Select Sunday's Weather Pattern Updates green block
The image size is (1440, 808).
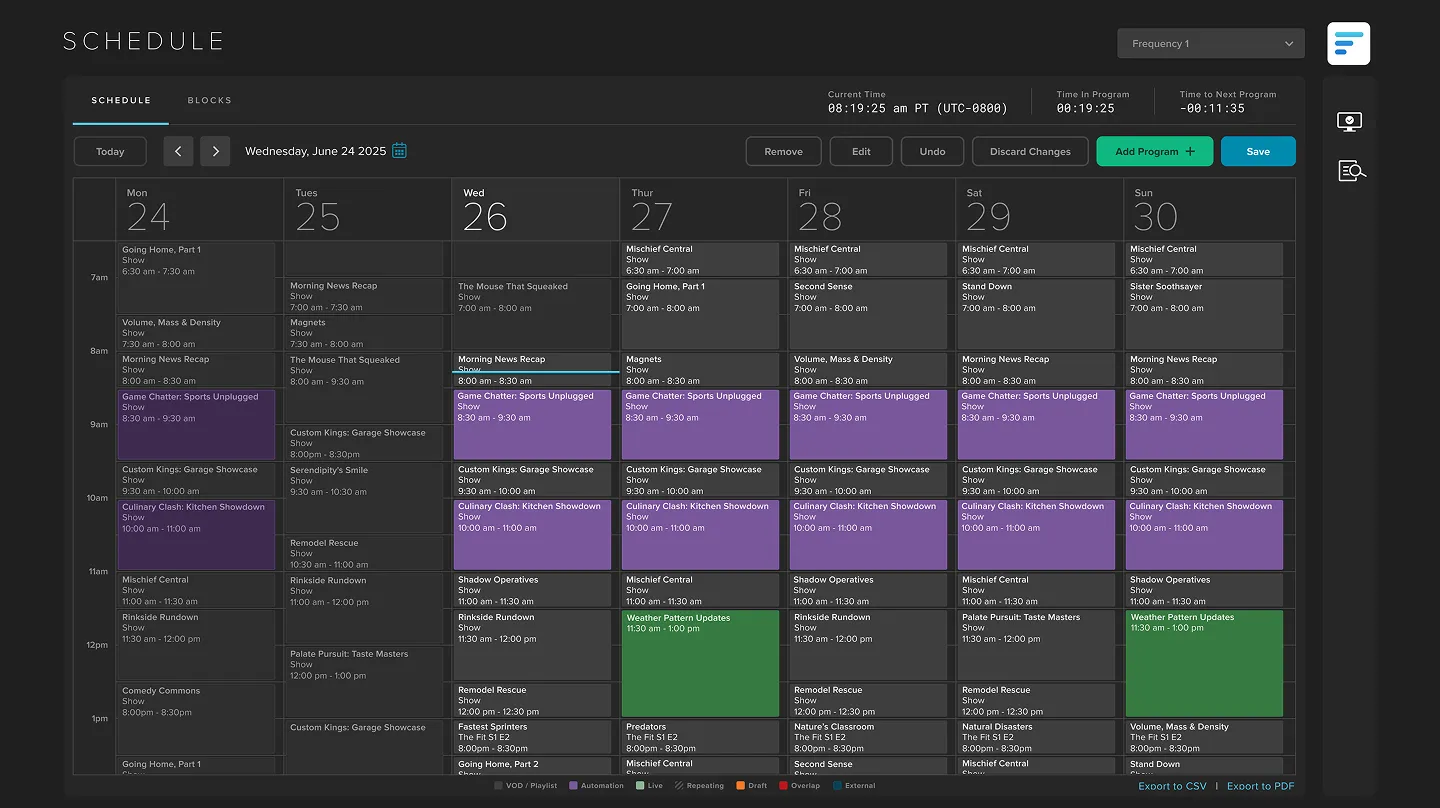(1204, 664)
